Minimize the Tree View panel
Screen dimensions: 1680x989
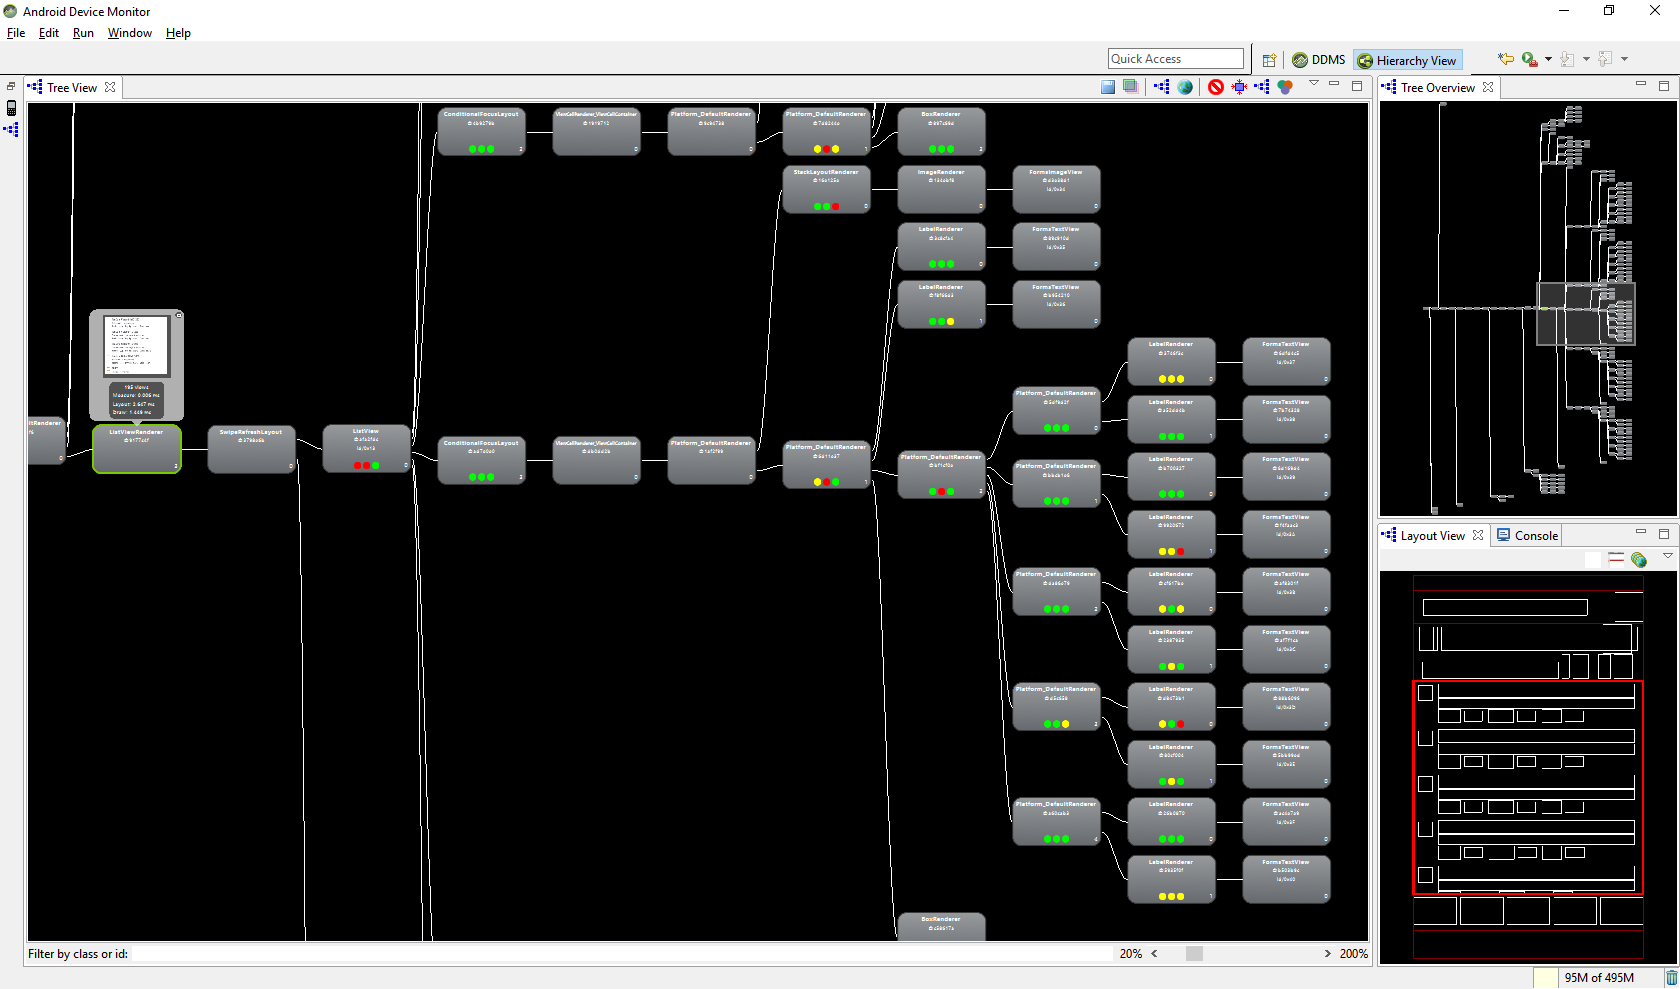coord(1334,85)
